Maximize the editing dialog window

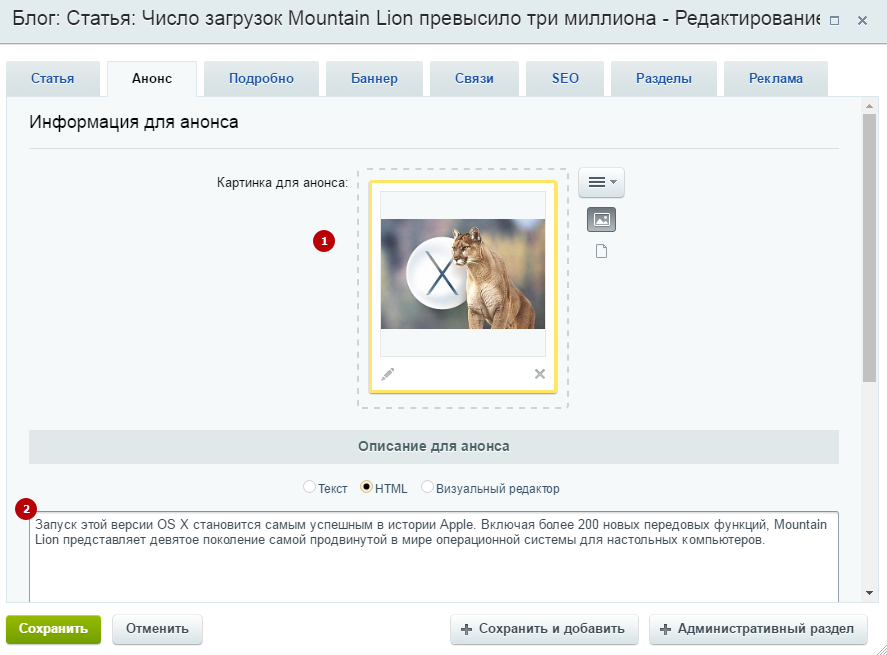click(x=834, y=20)
